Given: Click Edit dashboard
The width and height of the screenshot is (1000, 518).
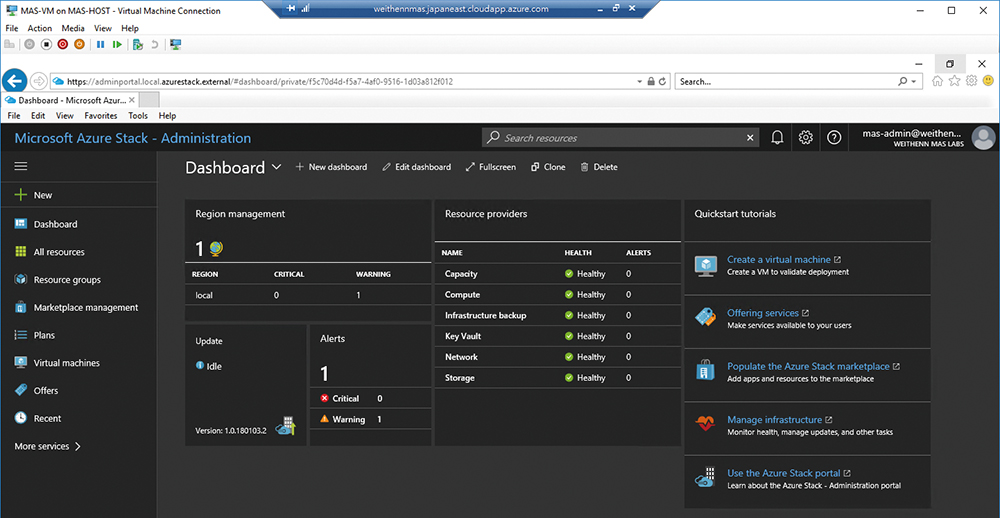Looking at the screenshot, I should pos(416,167).
